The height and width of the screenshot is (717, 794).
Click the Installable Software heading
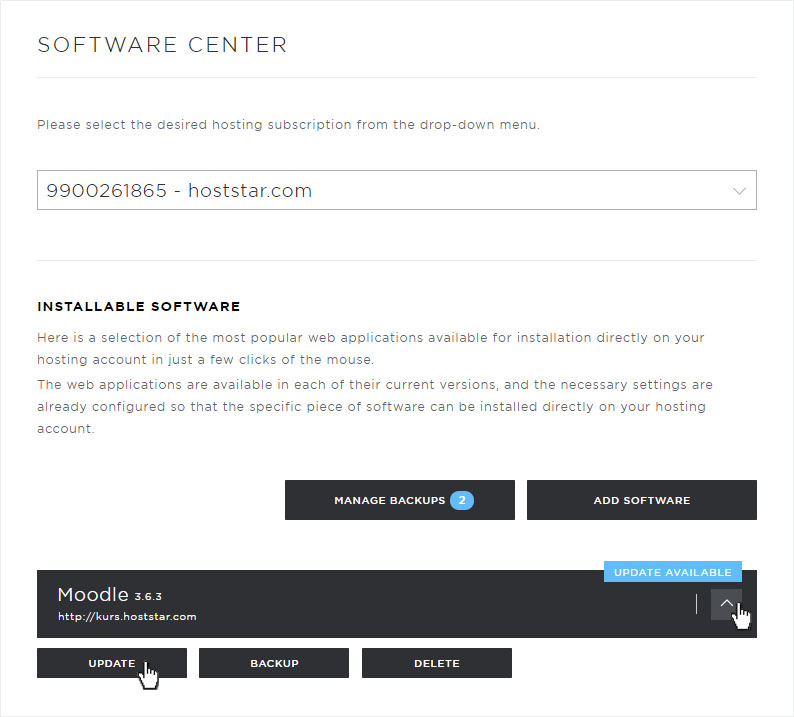[x=139, y=306]
